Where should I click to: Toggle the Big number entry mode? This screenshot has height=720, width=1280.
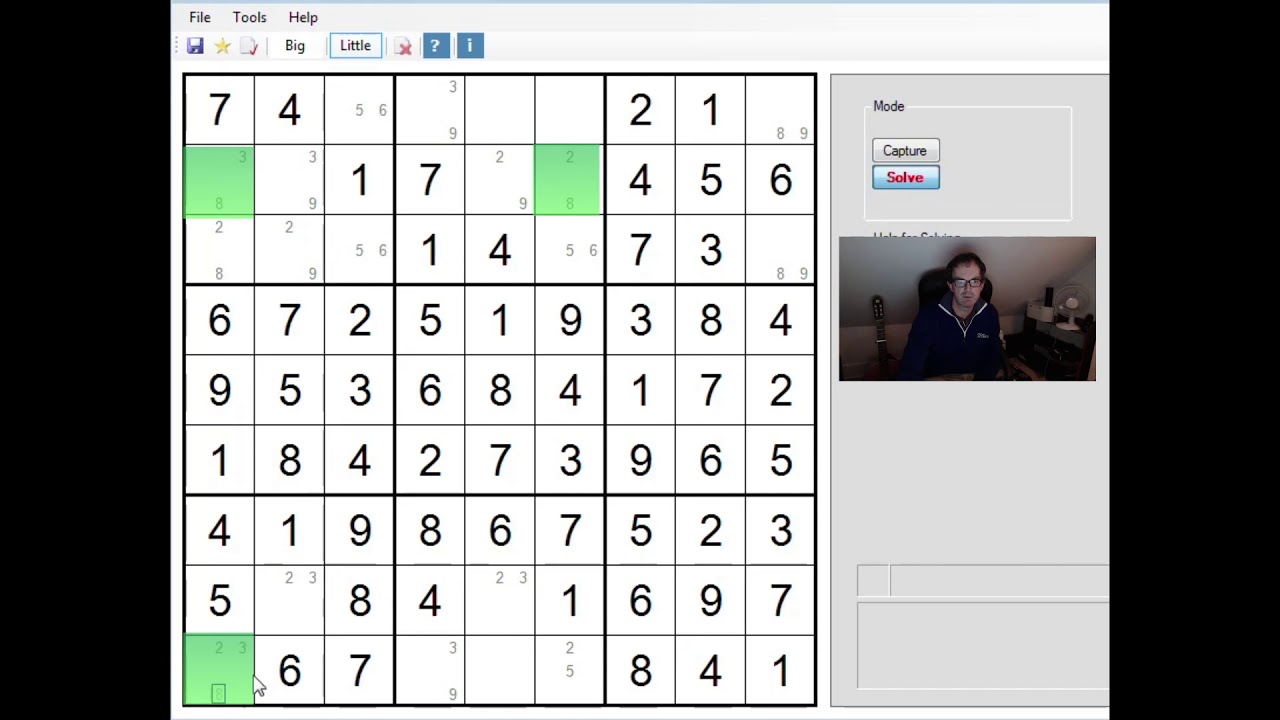click(295, 45)
